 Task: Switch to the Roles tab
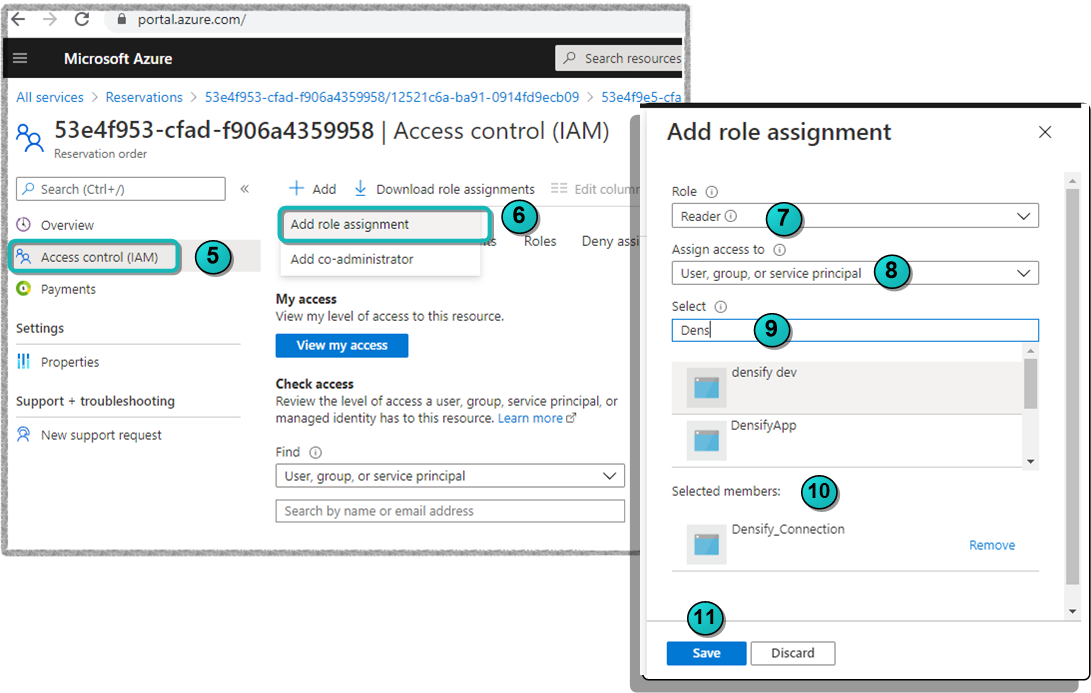540,241
